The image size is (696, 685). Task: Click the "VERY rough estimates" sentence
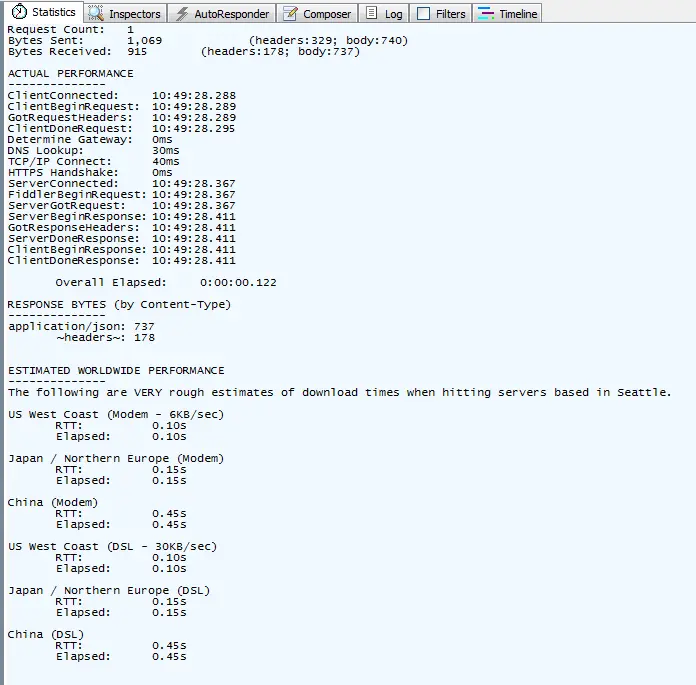(x=340, y=392)
